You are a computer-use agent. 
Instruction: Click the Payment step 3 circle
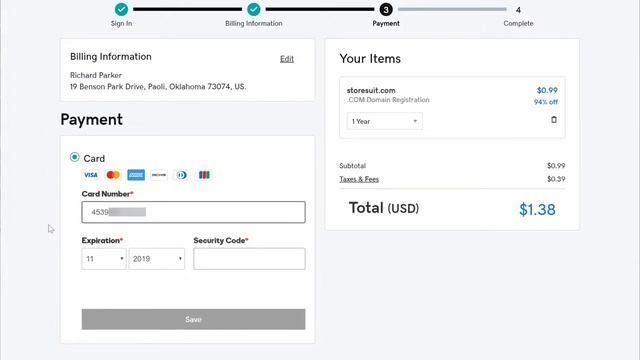click(386, 9)
